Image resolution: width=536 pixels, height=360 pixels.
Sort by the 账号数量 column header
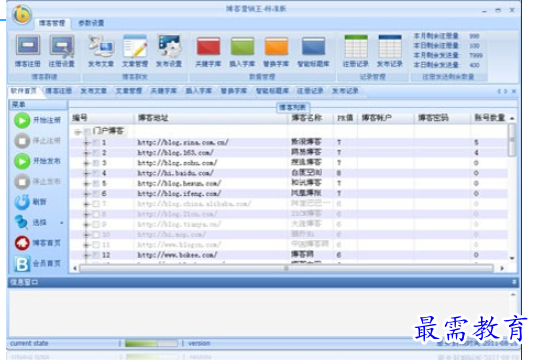coord(490,118)
